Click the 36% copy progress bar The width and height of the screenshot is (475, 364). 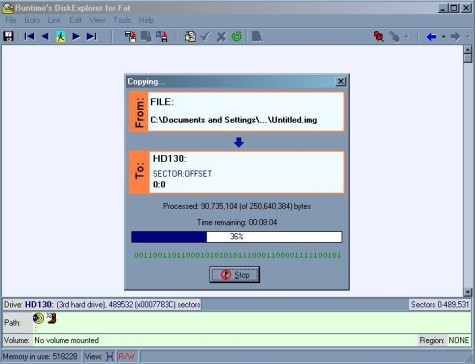(237, 237)
